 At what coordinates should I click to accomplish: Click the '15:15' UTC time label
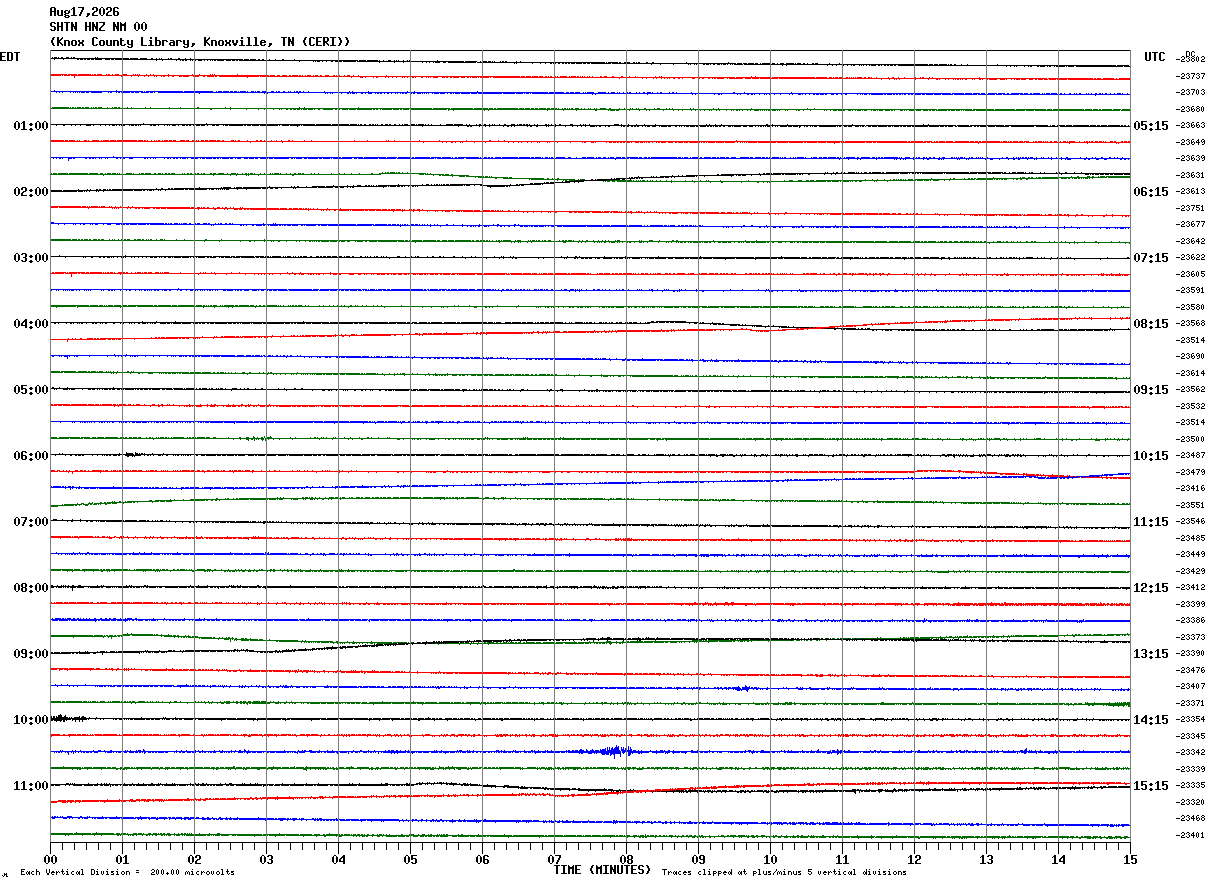click(1150, 786)
